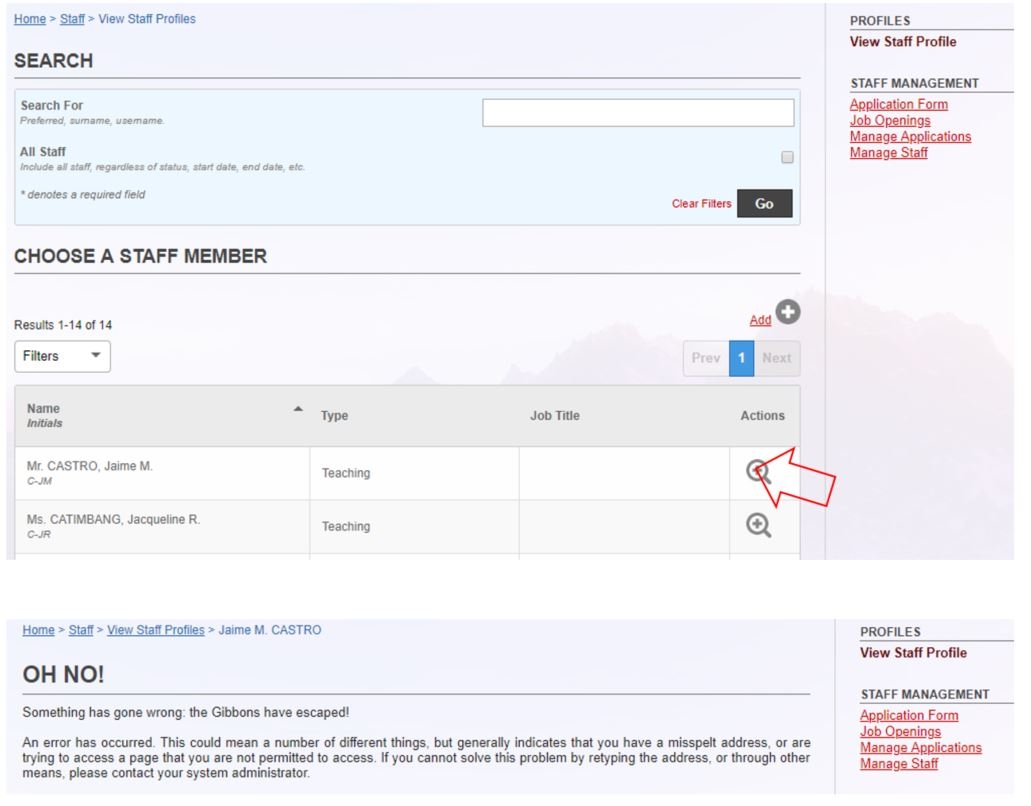Focus the Search For text field
Viewport: 1031px width, 806px height.
pos(638,113)
